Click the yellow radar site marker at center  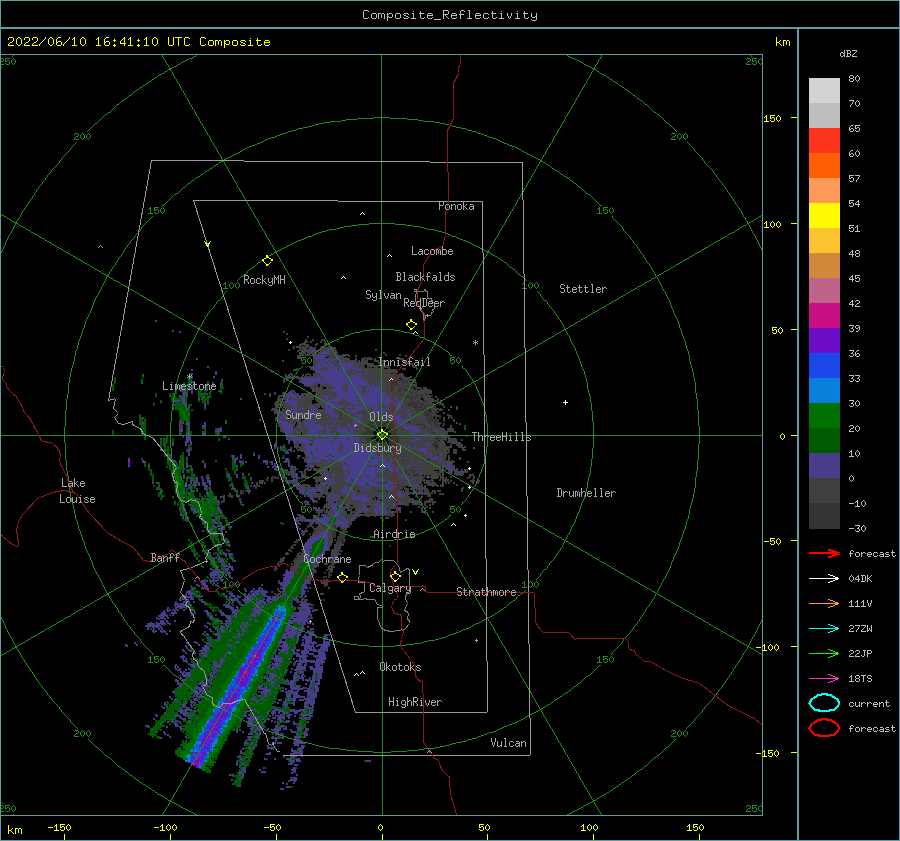point(382,435)
